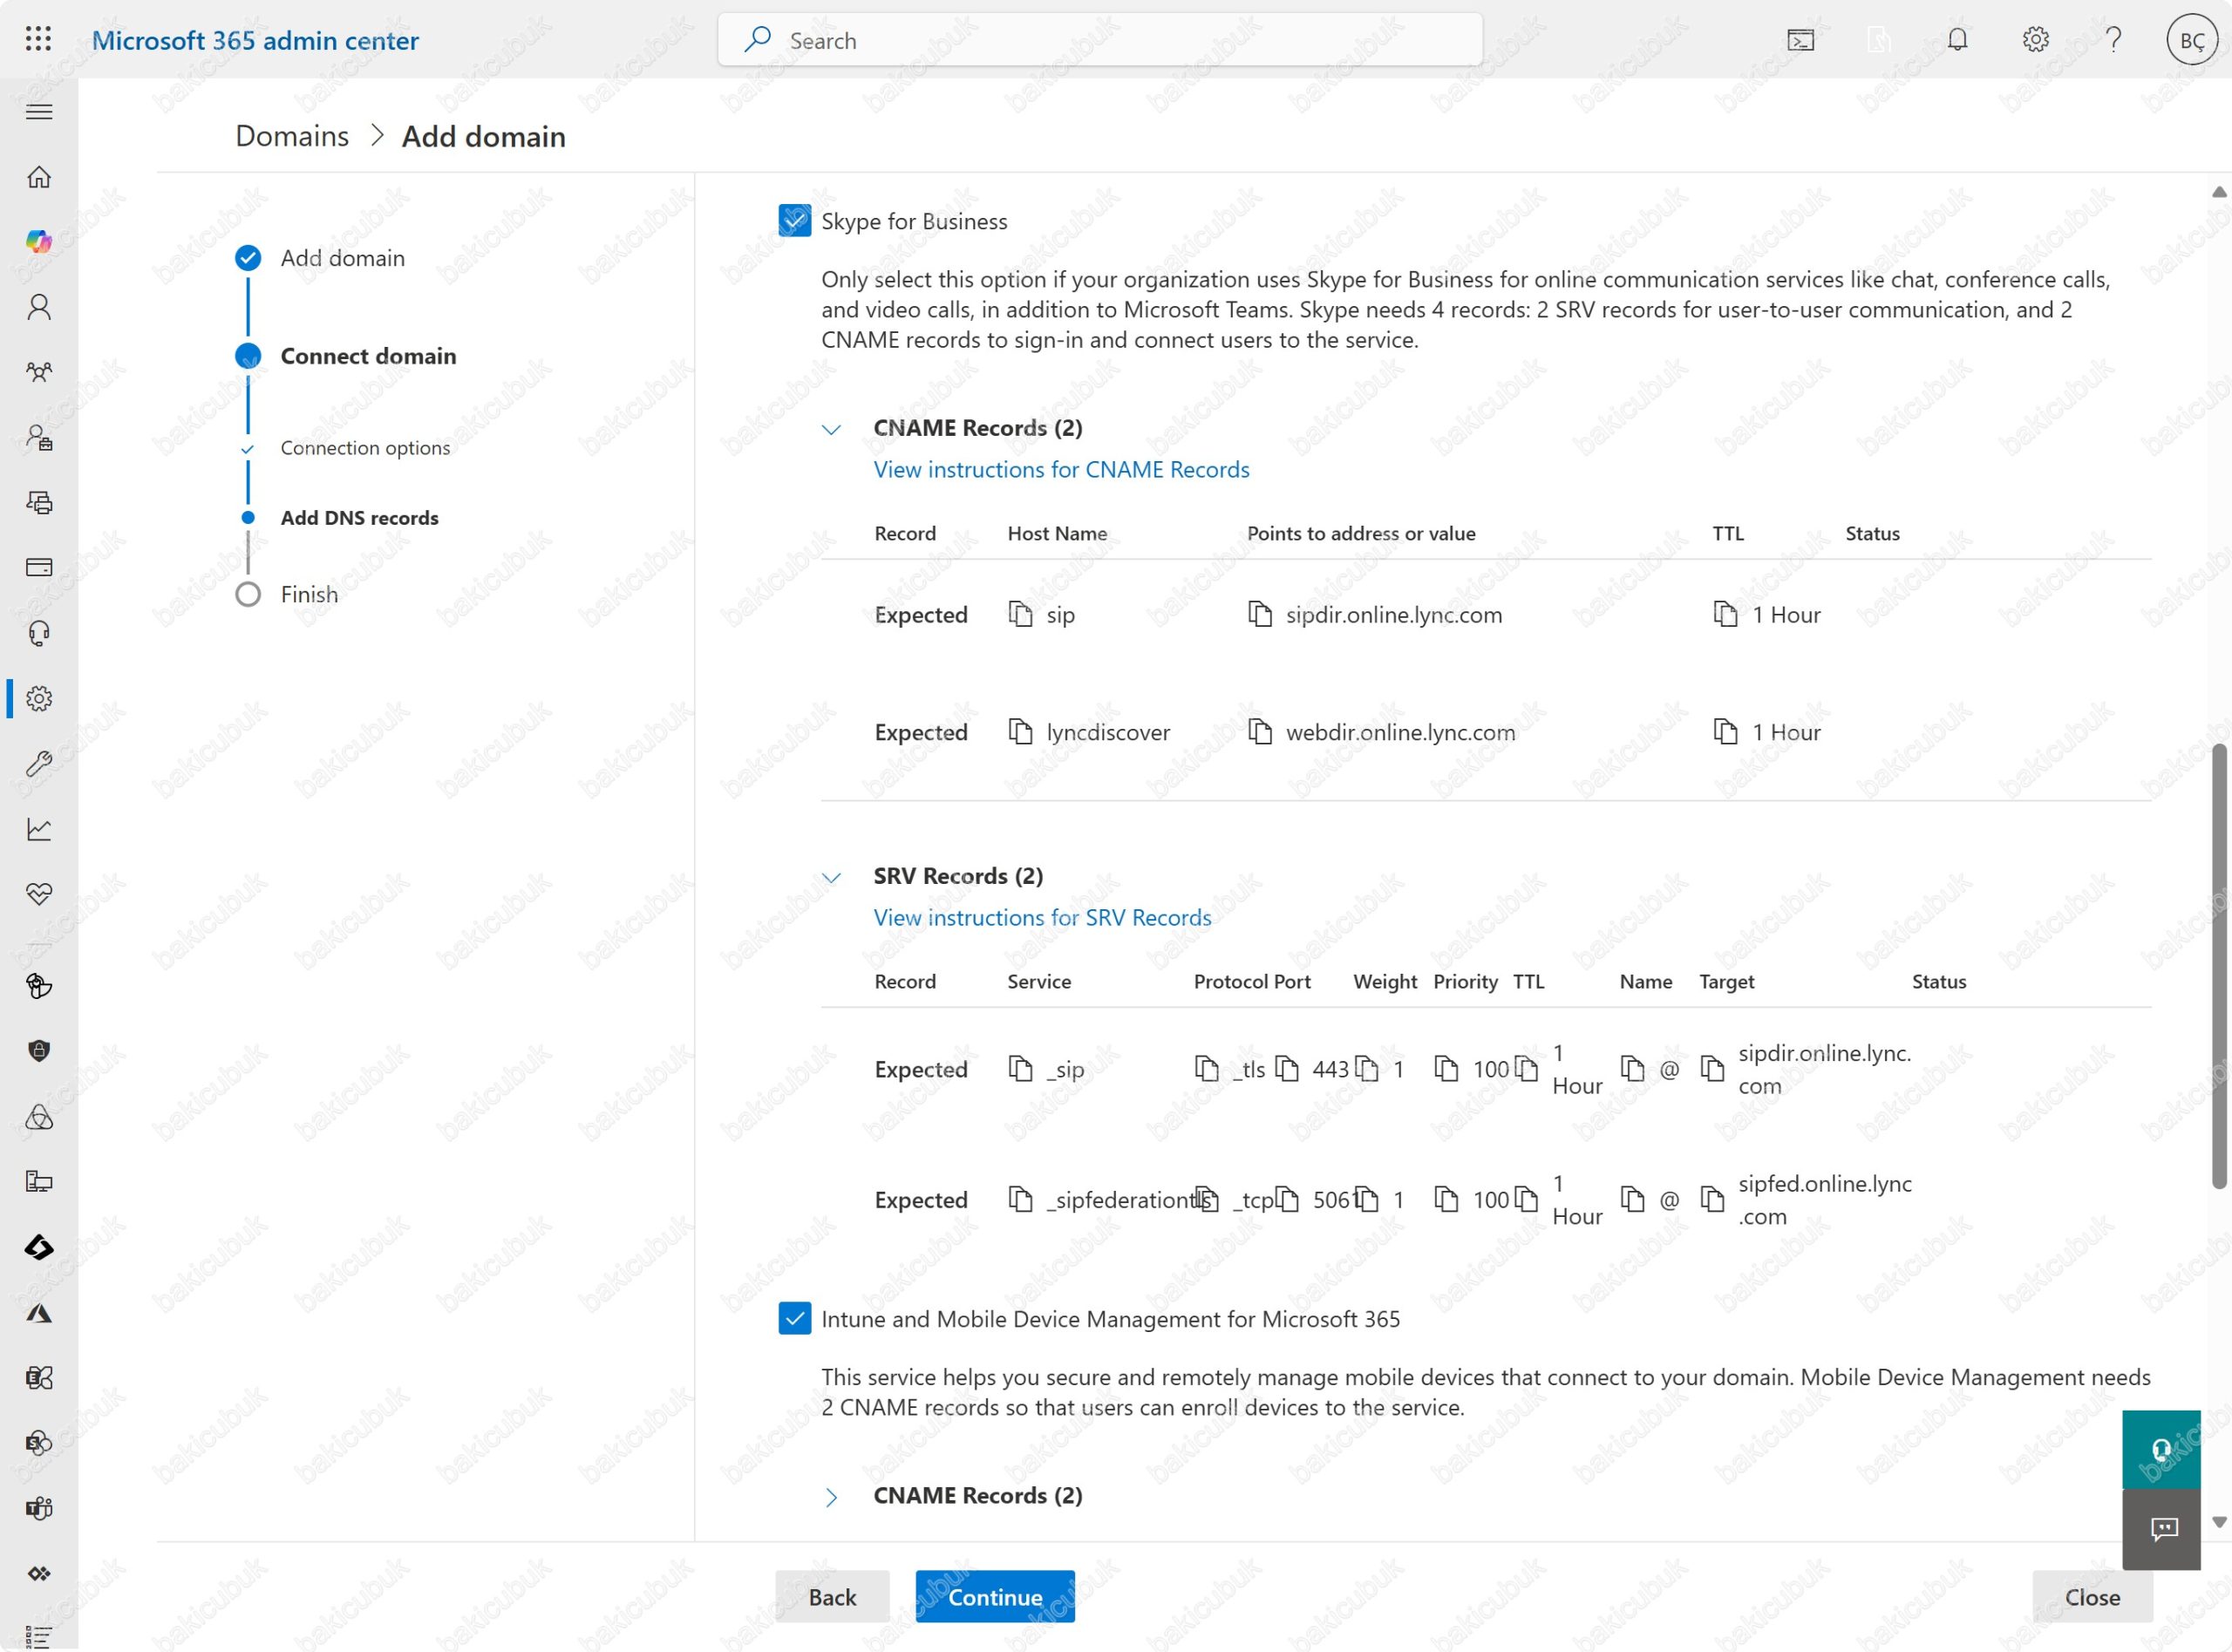This screenshot has width=2232, height=1652.
Task: Copy the webdir.online.lync.com value
Action: [x=1260, y=732]
